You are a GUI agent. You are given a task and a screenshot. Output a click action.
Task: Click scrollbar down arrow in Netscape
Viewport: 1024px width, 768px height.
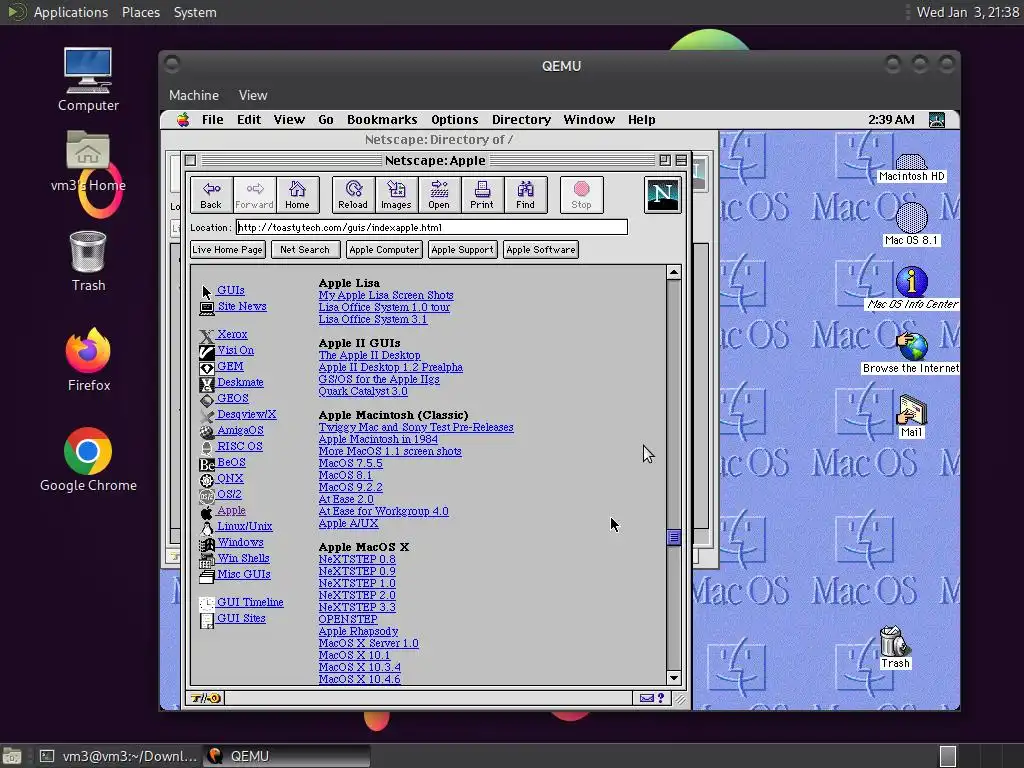coord(674,677)
